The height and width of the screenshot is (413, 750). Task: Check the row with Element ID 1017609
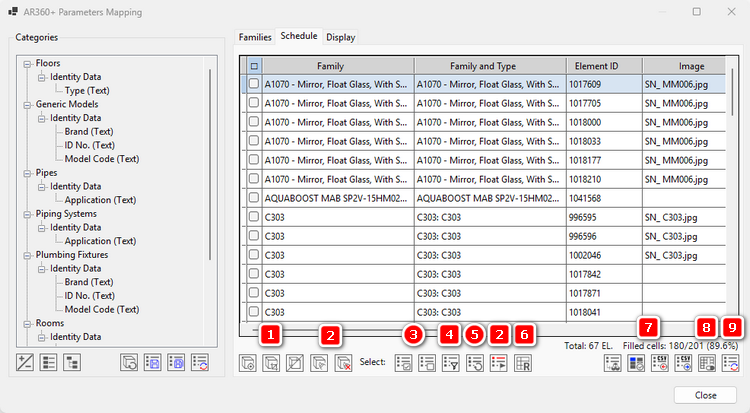click(254, 84)
